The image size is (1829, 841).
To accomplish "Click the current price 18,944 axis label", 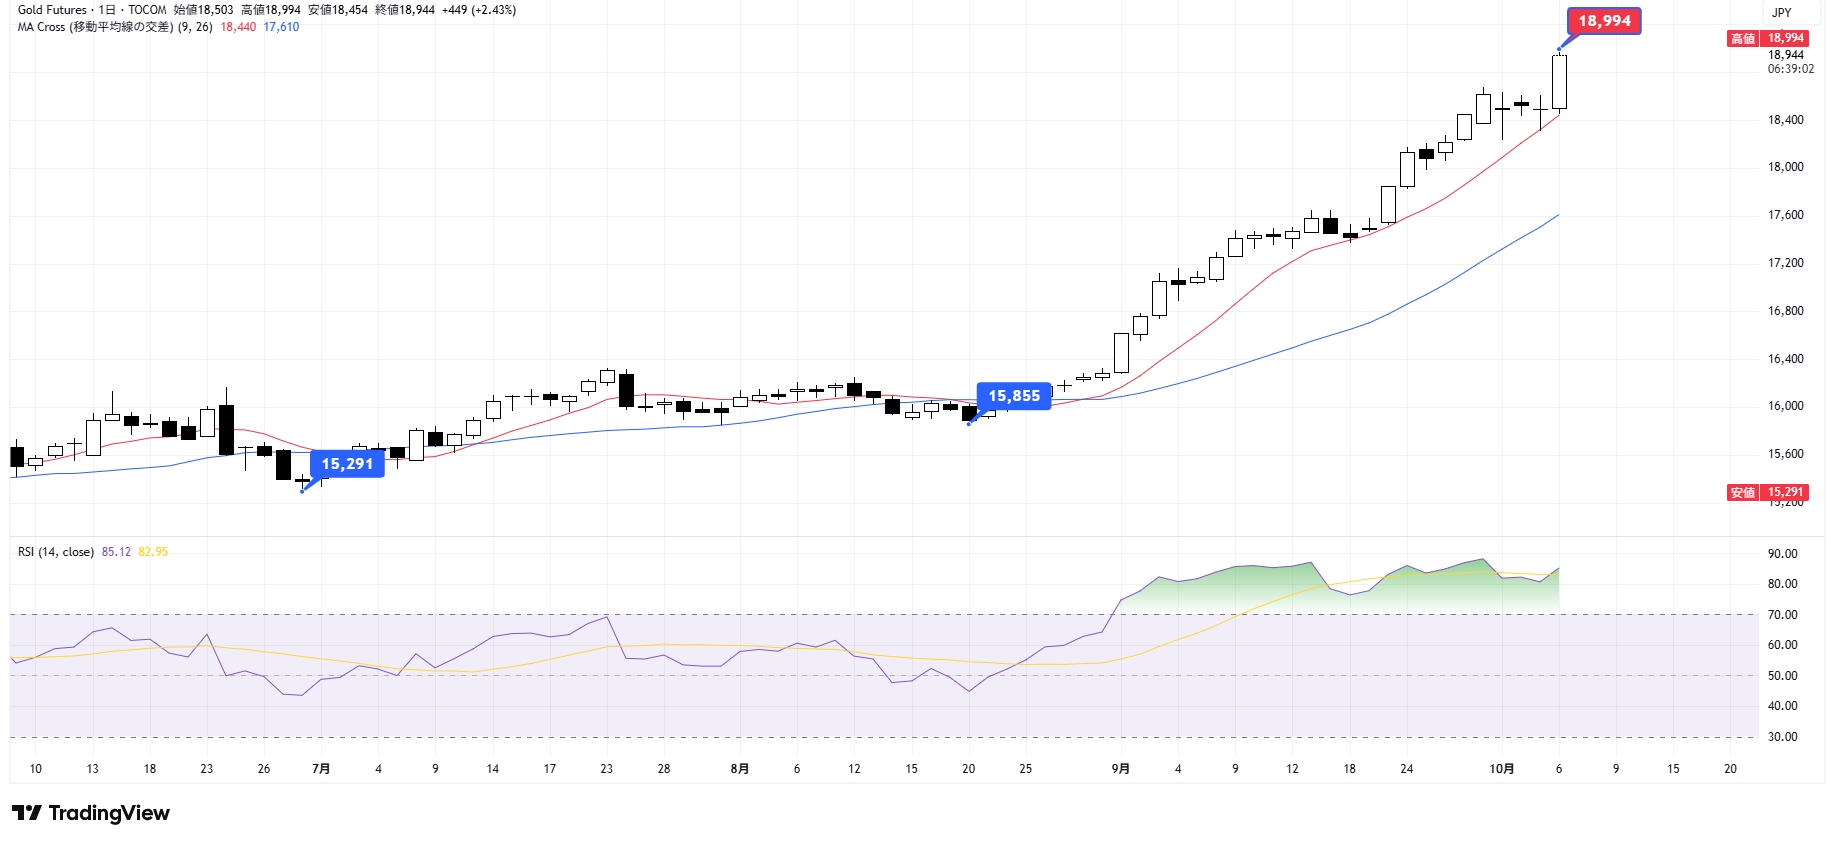I will [1785, 55].
